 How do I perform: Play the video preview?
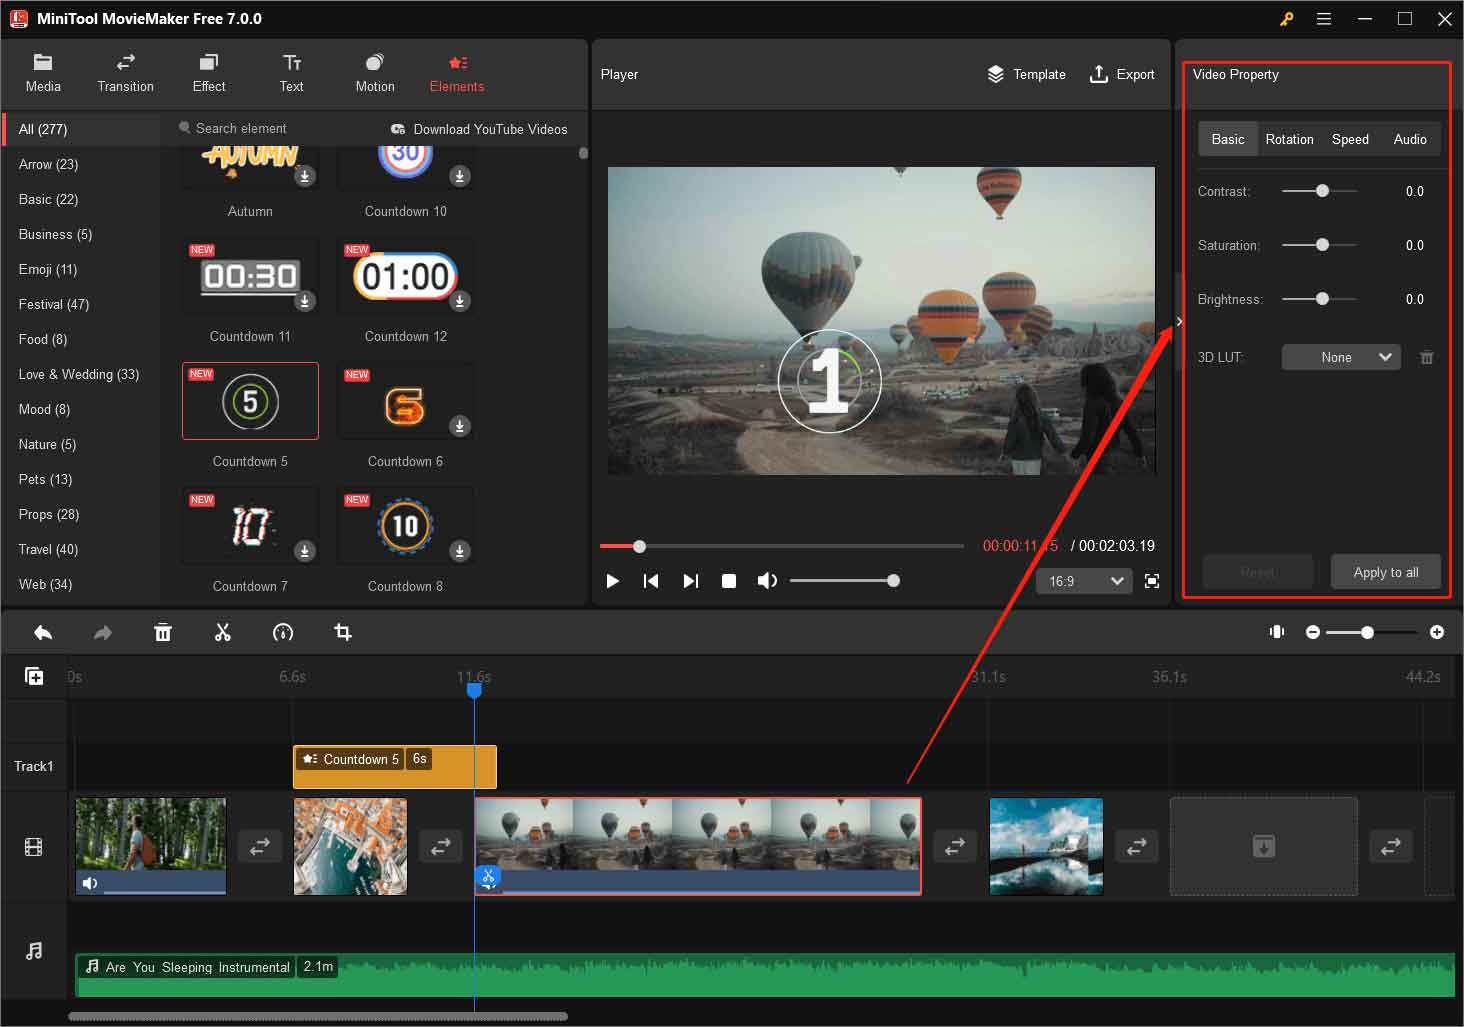(613, 581)
